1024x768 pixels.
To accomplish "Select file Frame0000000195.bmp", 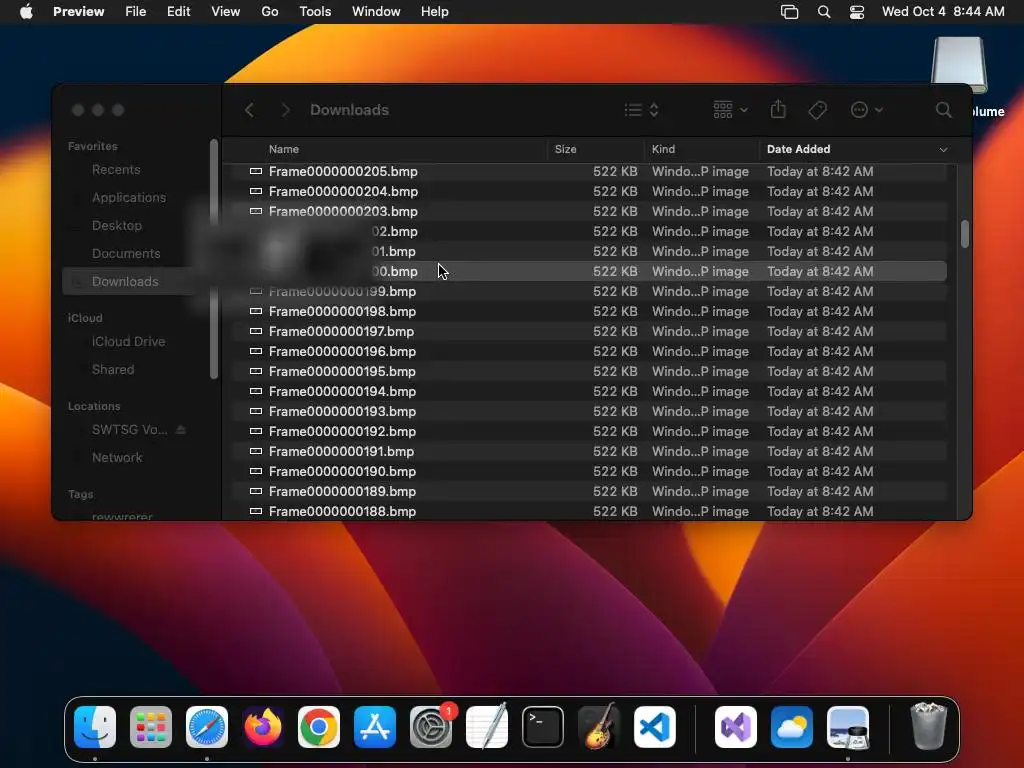I will [x=588, y=372].
